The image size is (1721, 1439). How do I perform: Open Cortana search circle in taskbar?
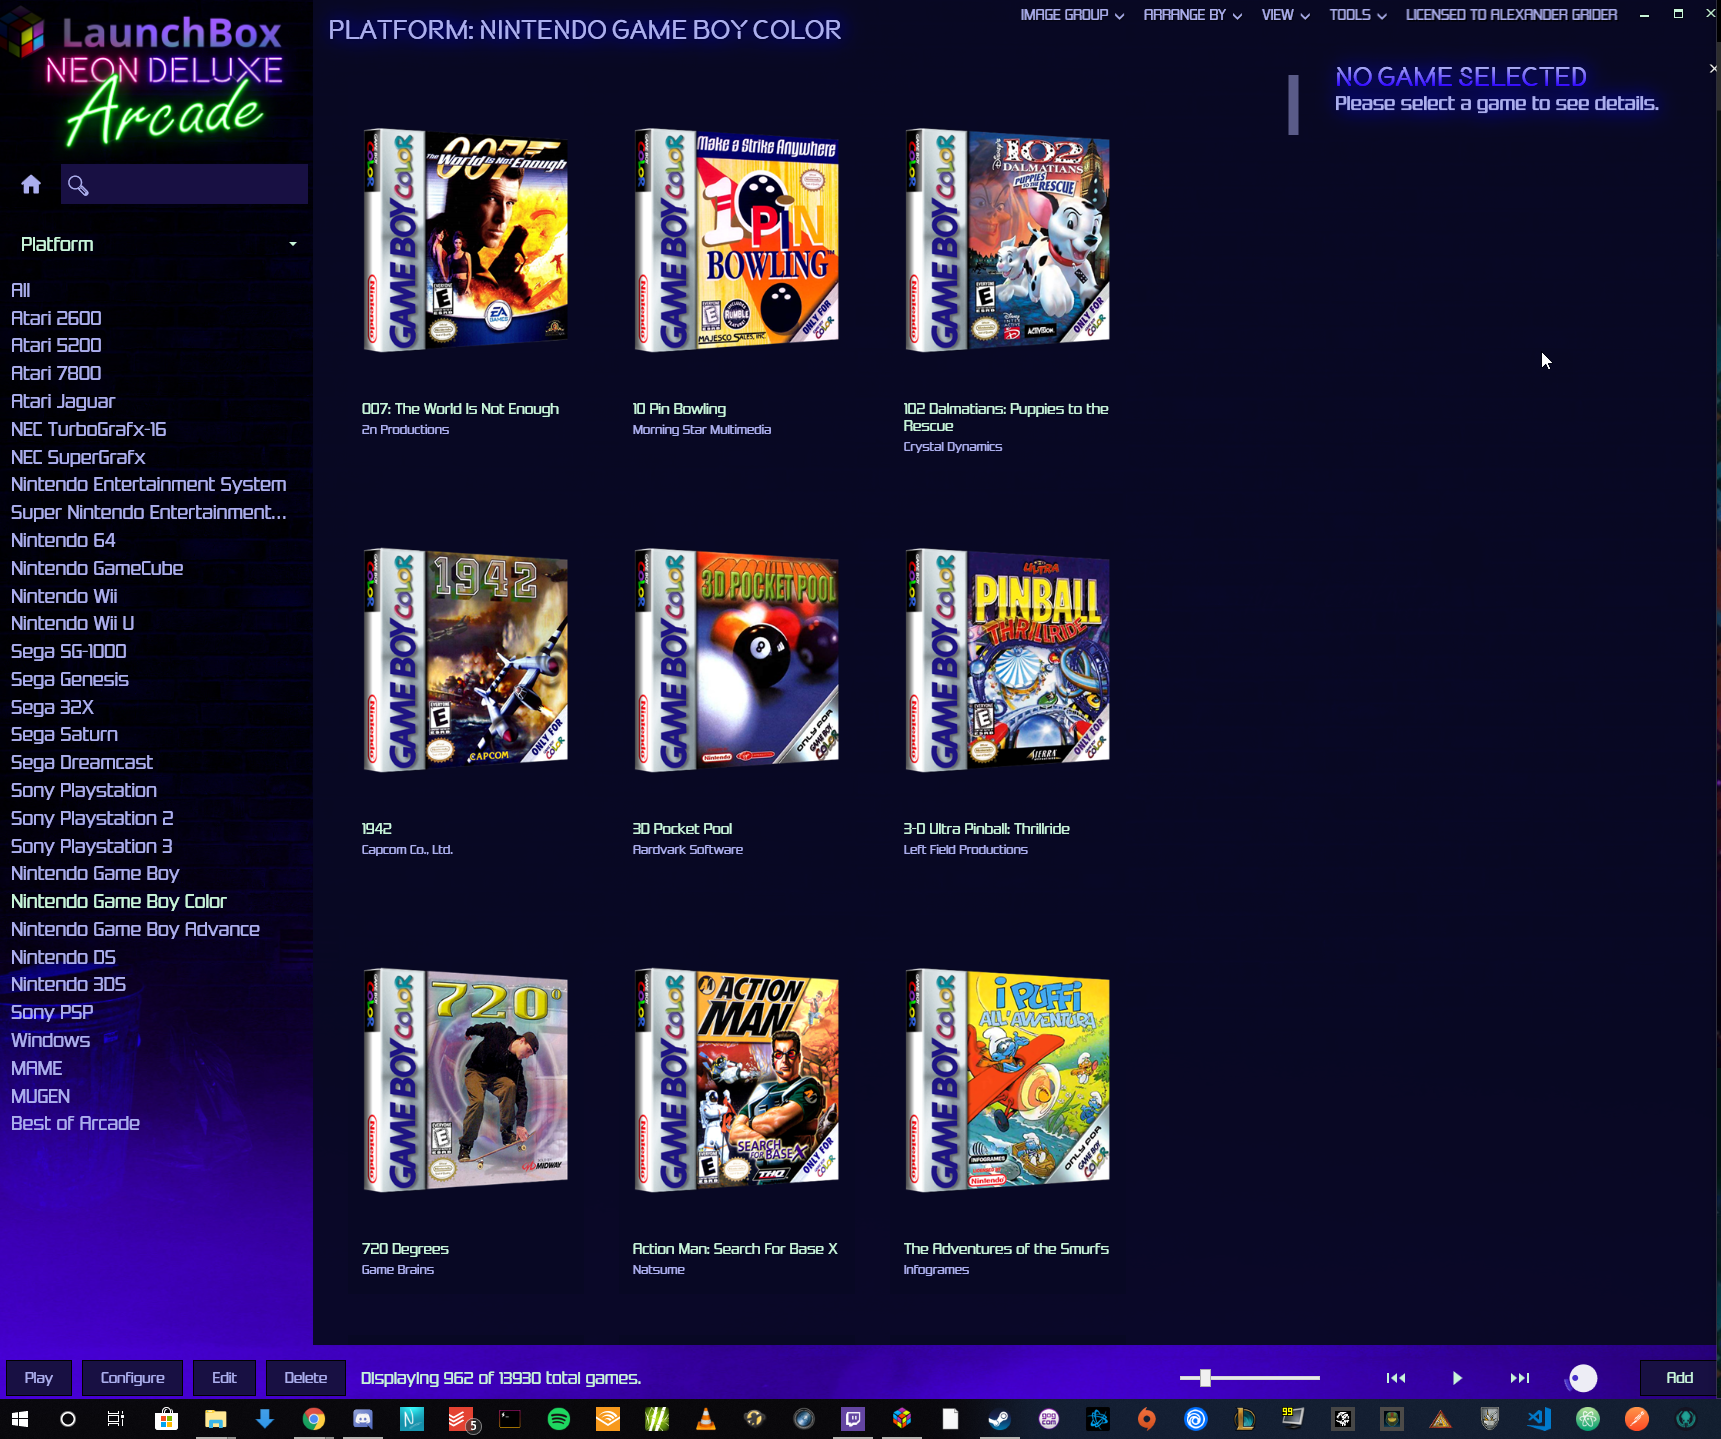(68, 1419)
